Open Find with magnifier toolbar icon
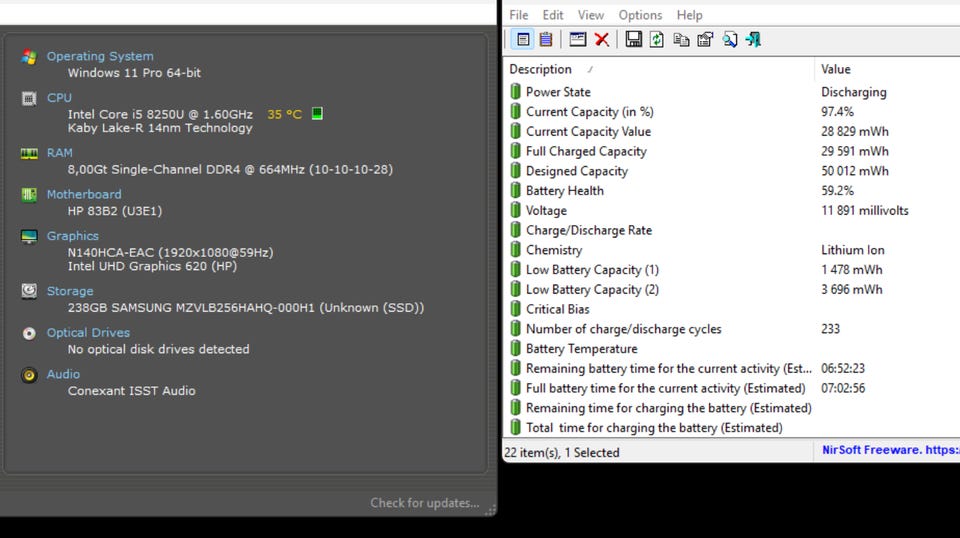960x538 pixels. click(x=729, y=40)
